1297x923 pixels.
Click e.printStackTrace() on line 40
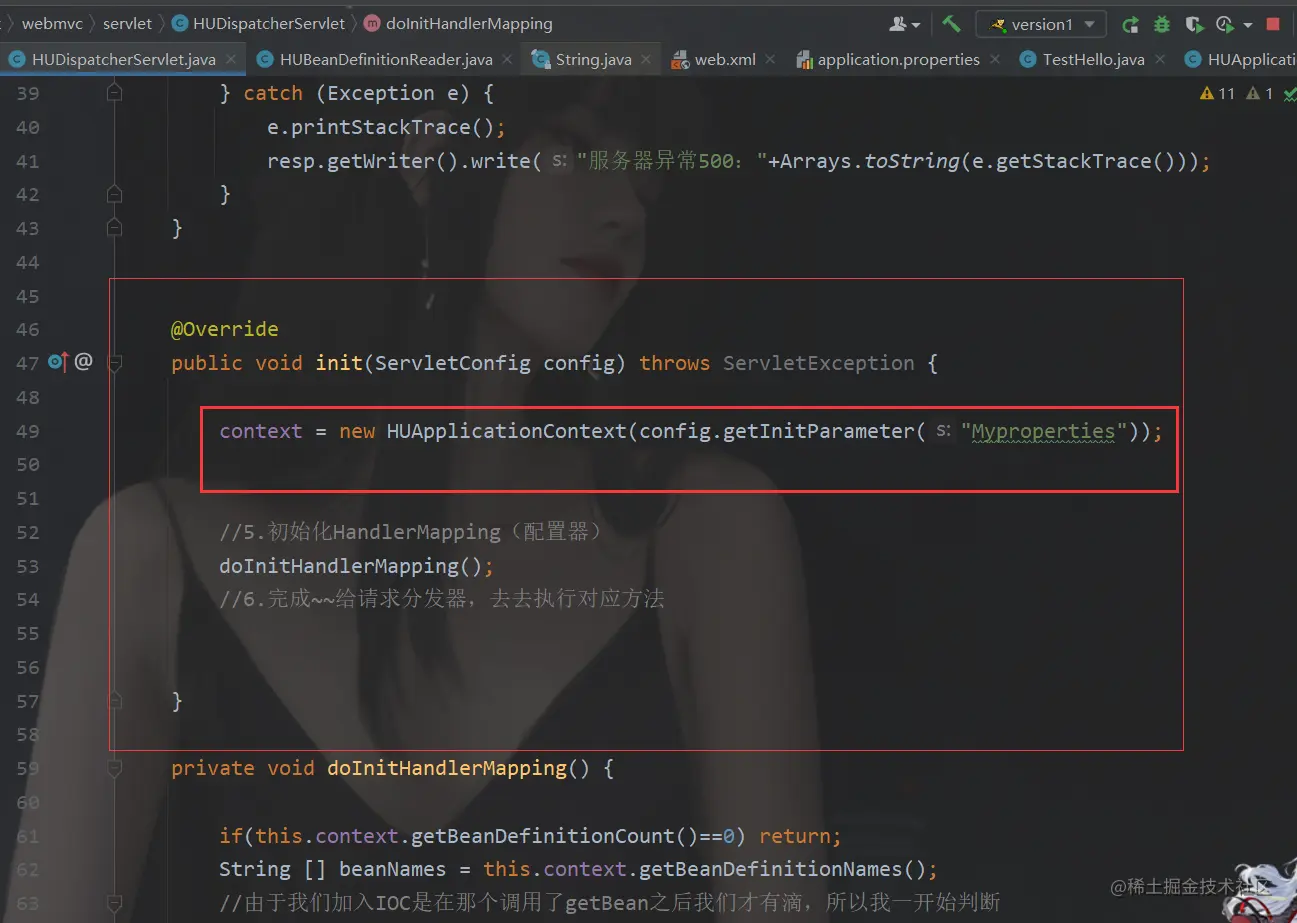pyautogui.click(x=381, y=127)
